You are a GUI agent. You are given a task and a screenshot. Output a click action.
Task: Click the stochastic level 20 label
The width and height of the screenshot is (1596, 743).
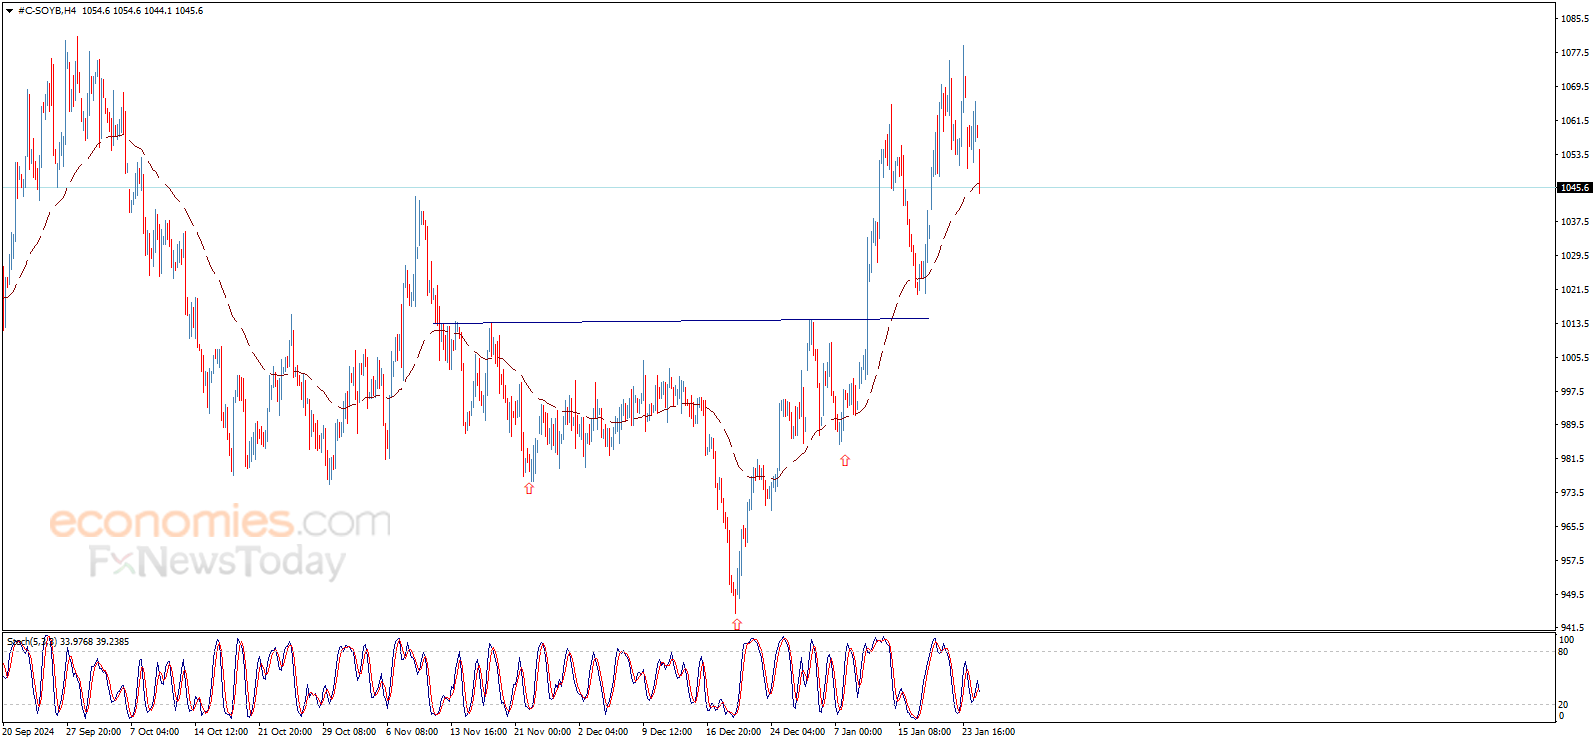coord(1563,705)
